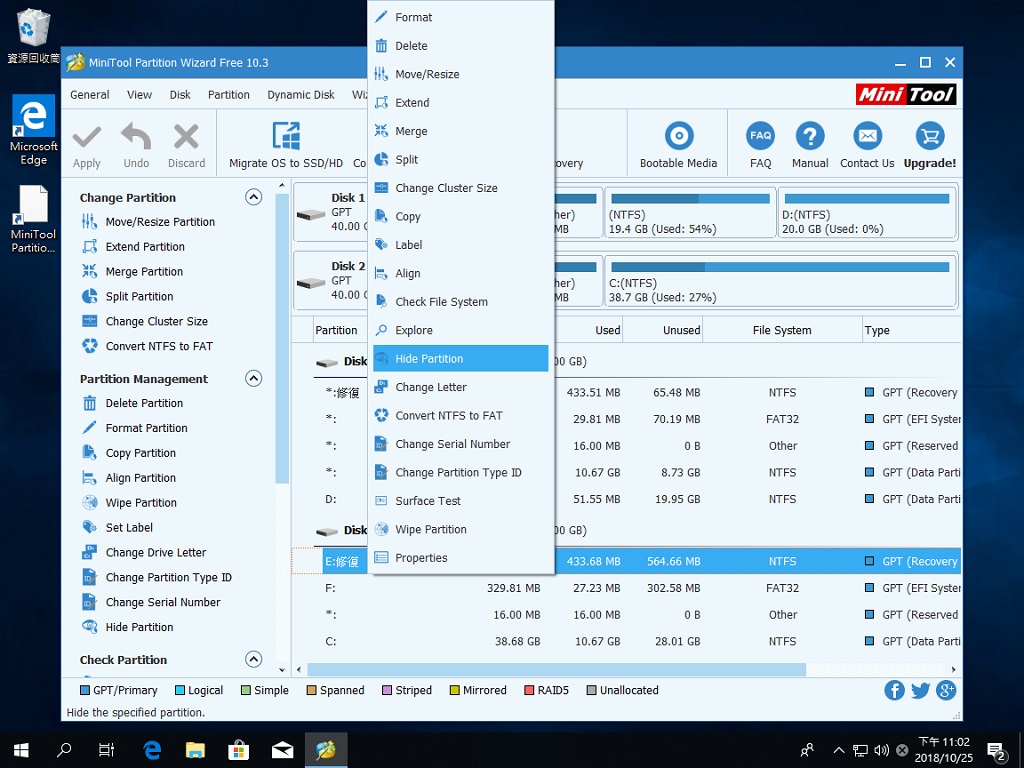Screen dimensions: 1024x768
Task: Choose Delete Partition in side panel
Action: (132, 404)
